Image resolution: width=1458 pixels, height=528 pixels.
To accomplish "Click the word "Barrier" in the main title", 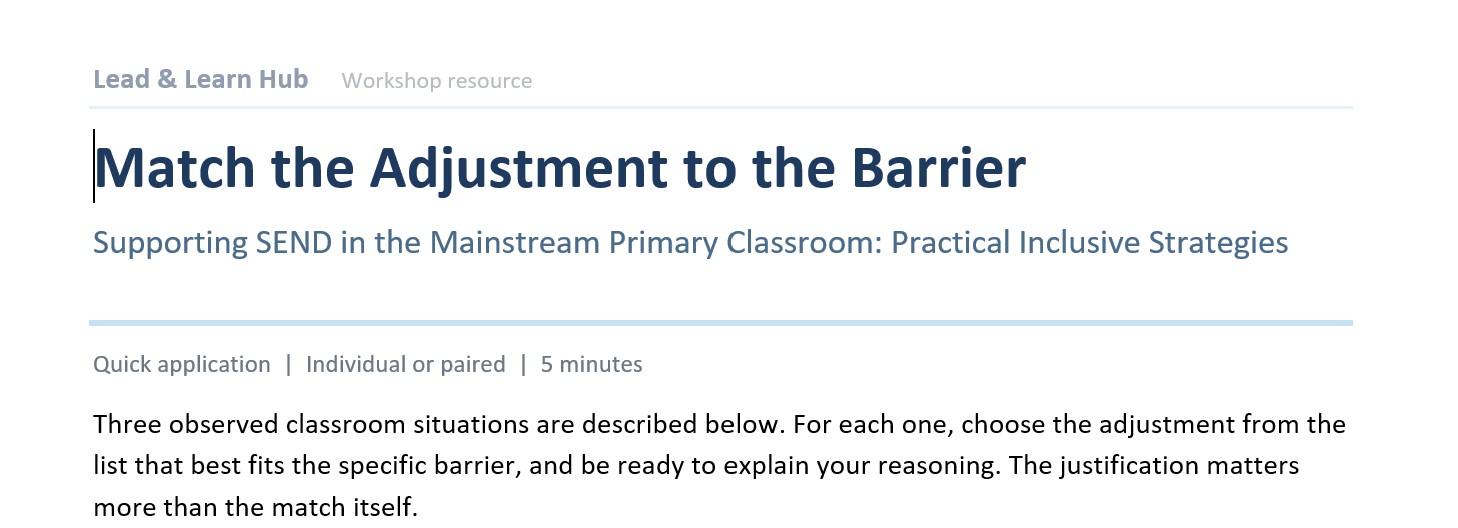I will (x=938, y=167).
